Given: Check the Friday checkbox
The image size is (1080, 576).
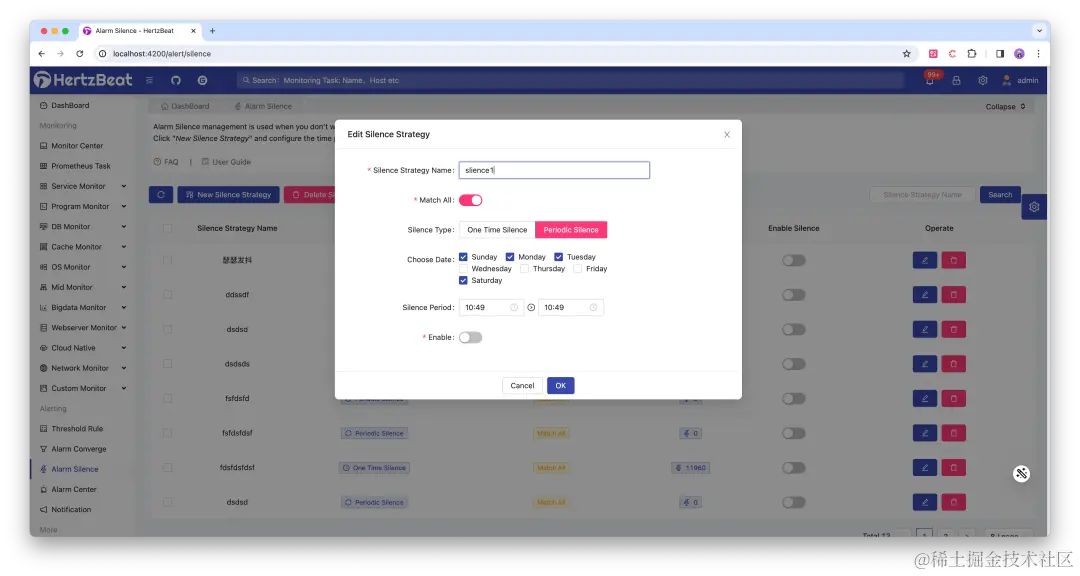Looking at the screenshot, I should pos(578,269).
